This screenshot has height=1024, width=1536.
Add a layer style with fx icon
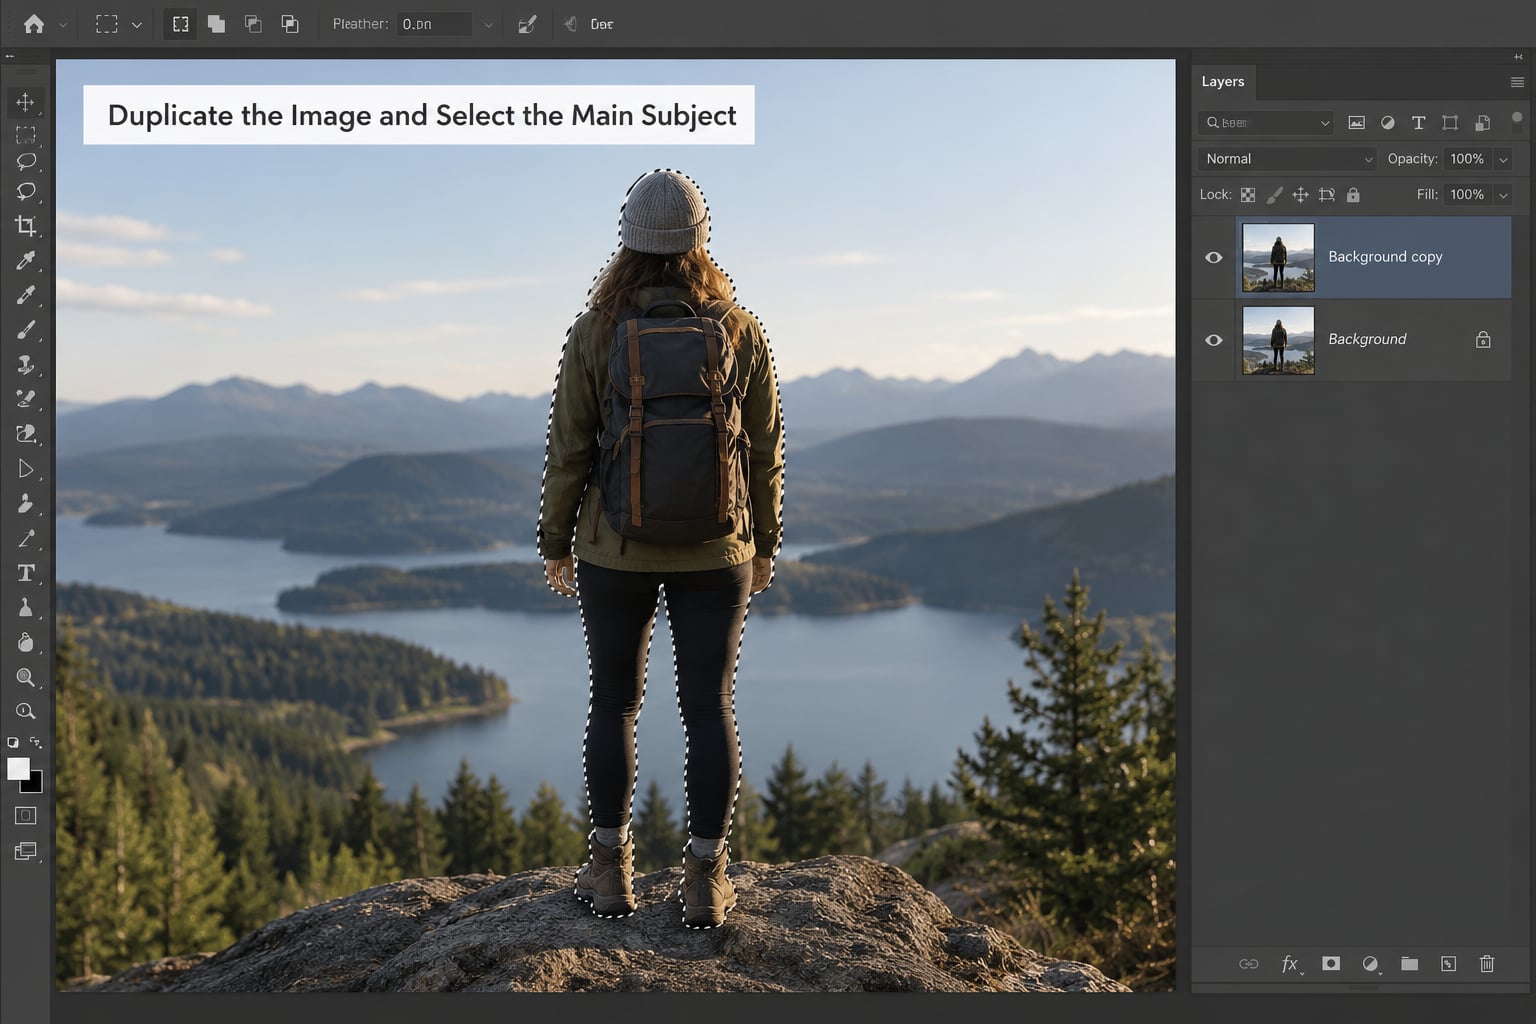click(x=1290, y=964)
